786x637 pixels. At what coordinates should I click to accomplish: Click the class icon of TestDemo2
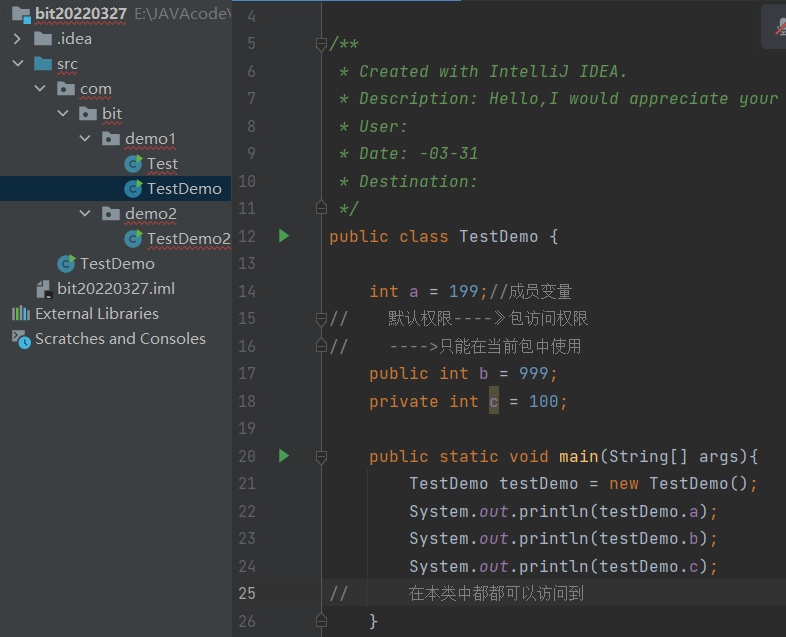133,239
